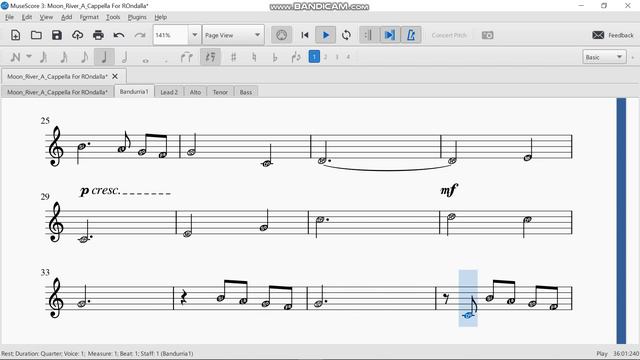Select the quarter note duration

coord(104,57)
